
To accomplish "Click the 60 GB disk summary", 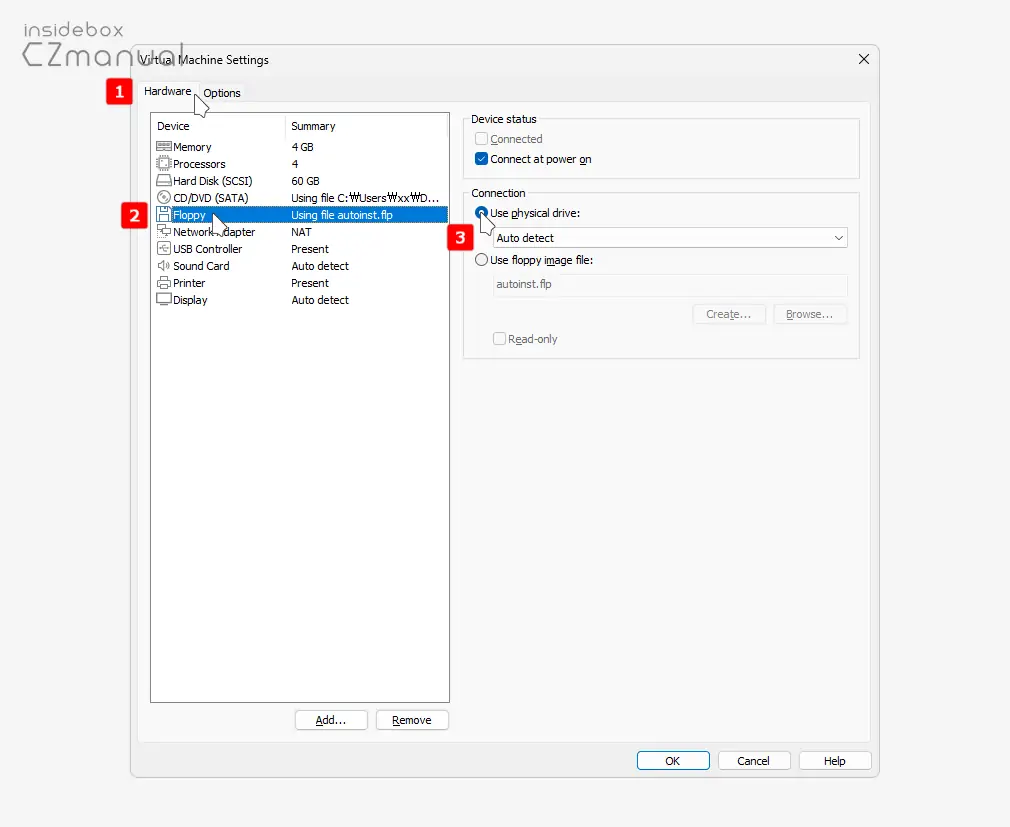I will click(x=305, y=181).
